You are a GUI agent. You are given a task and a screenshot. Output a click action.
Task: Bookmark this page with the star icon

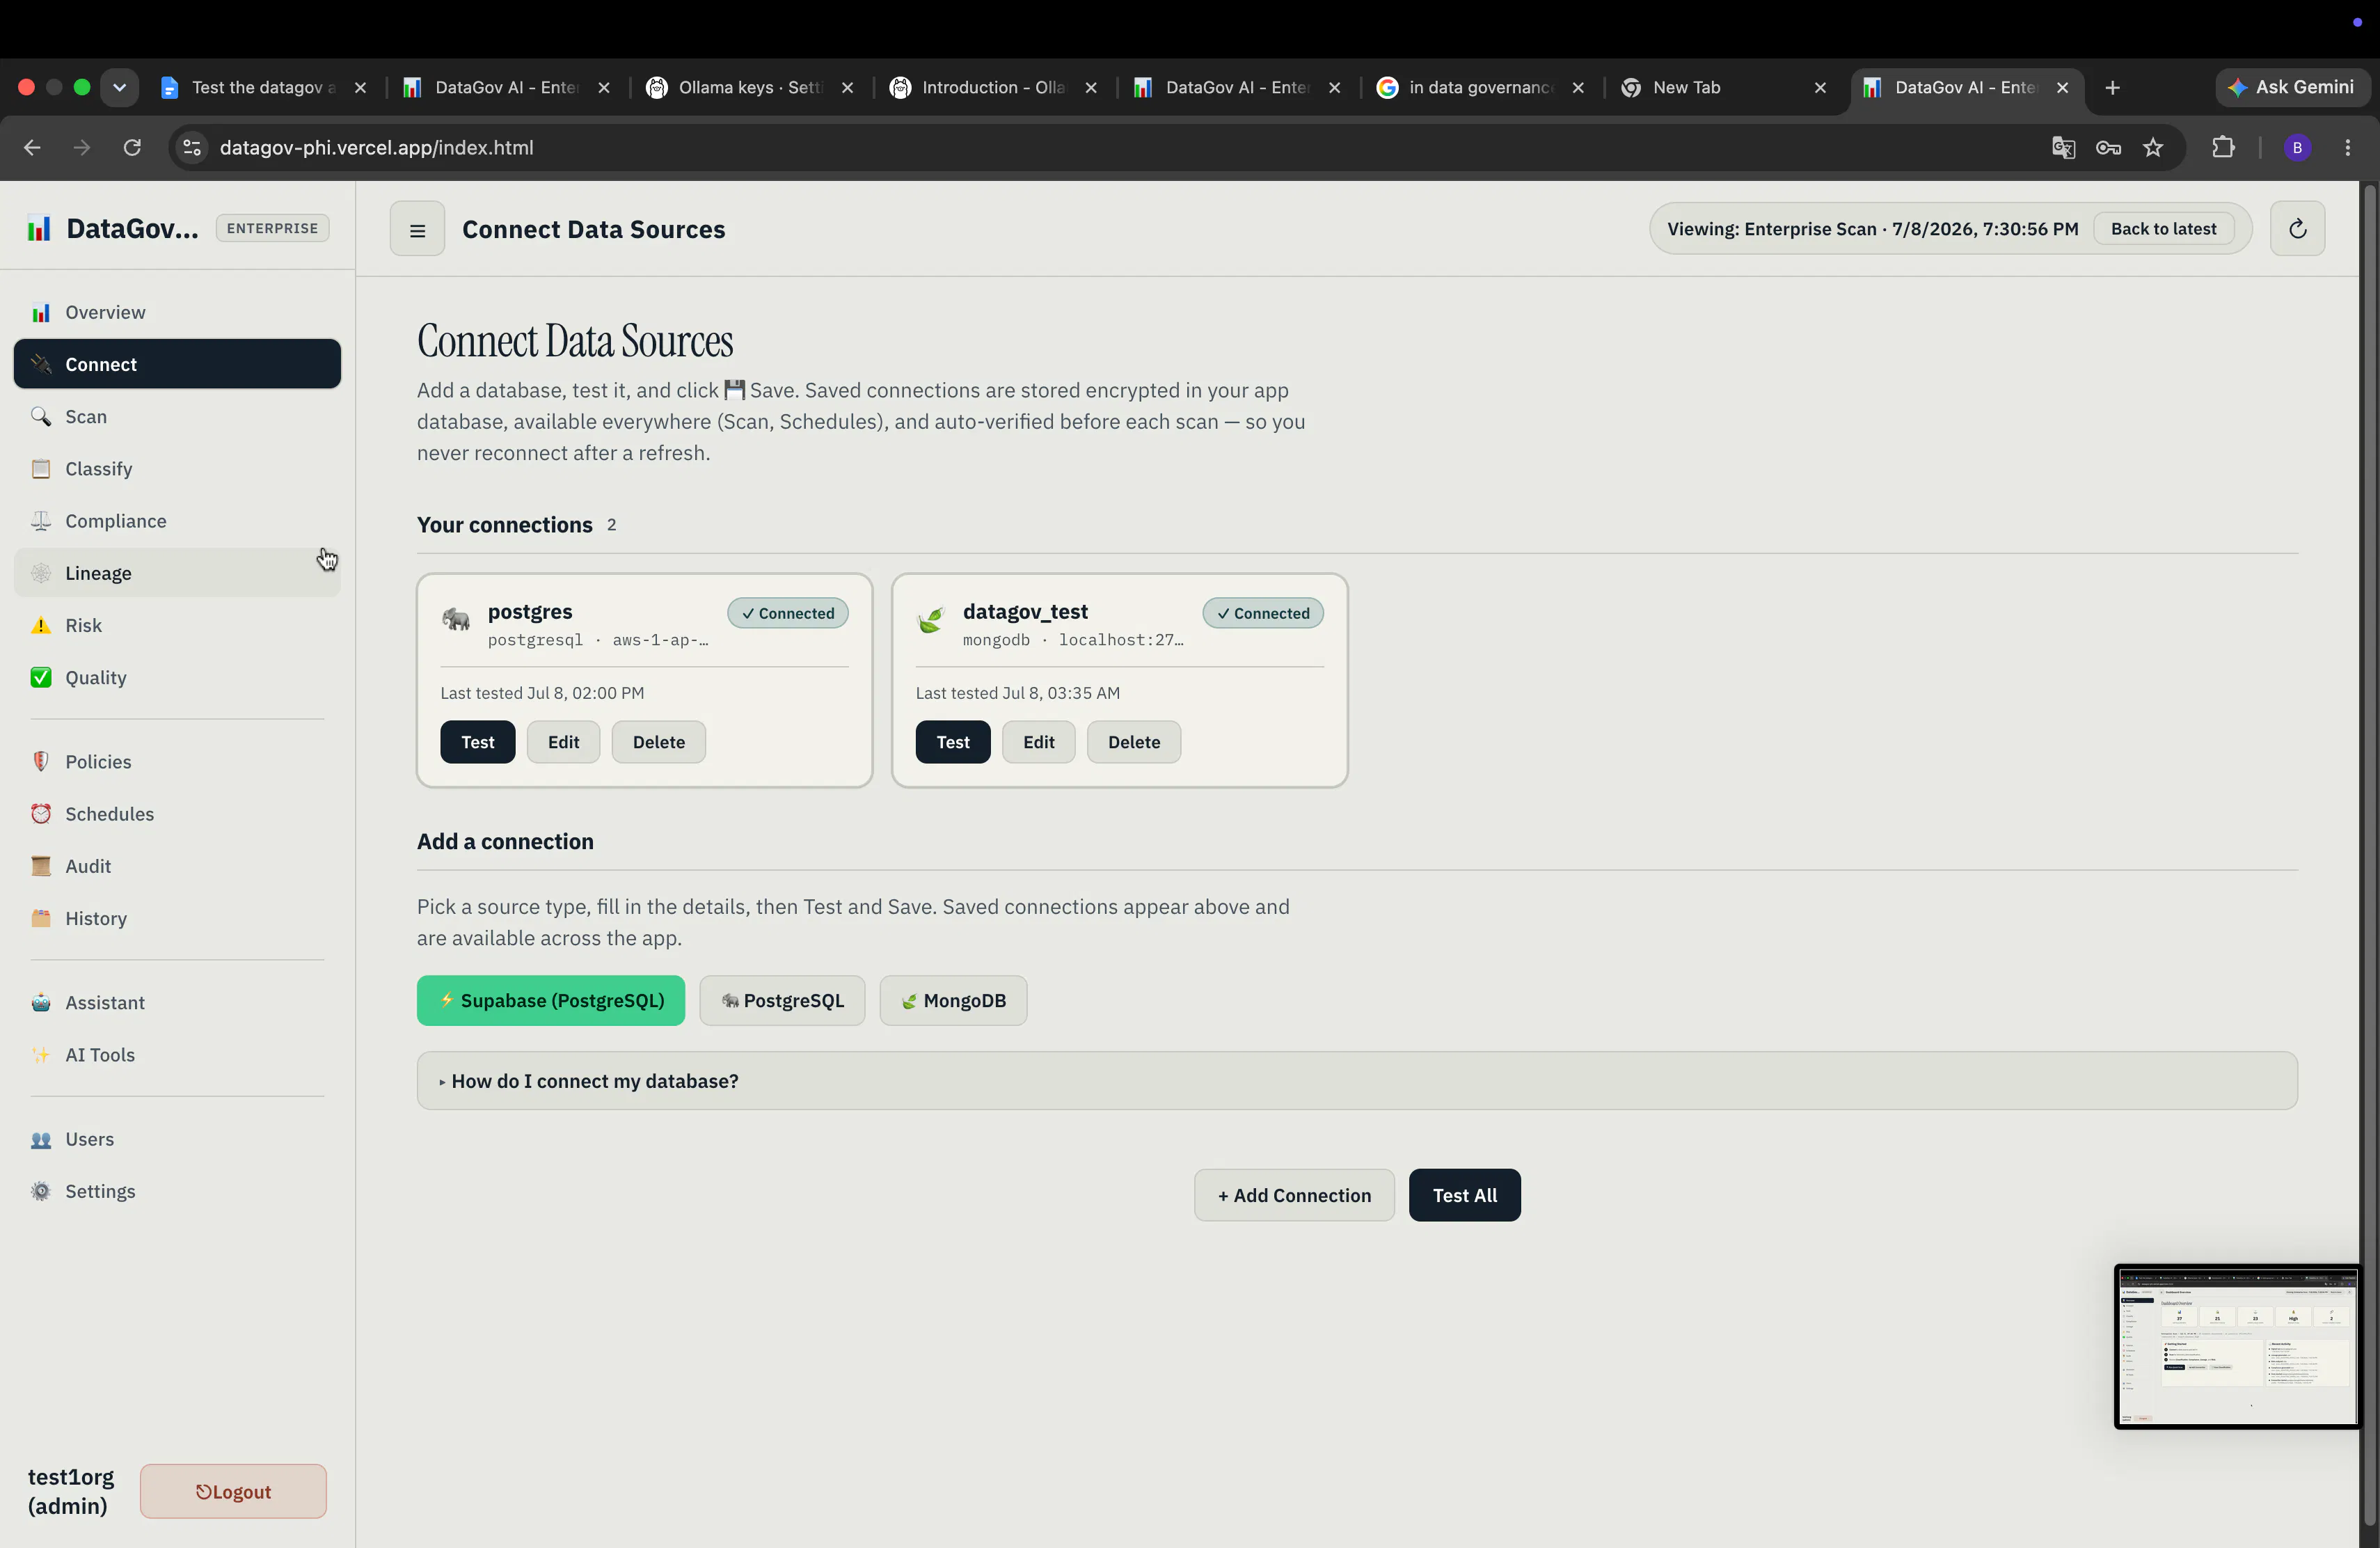tap(2153, 147)
